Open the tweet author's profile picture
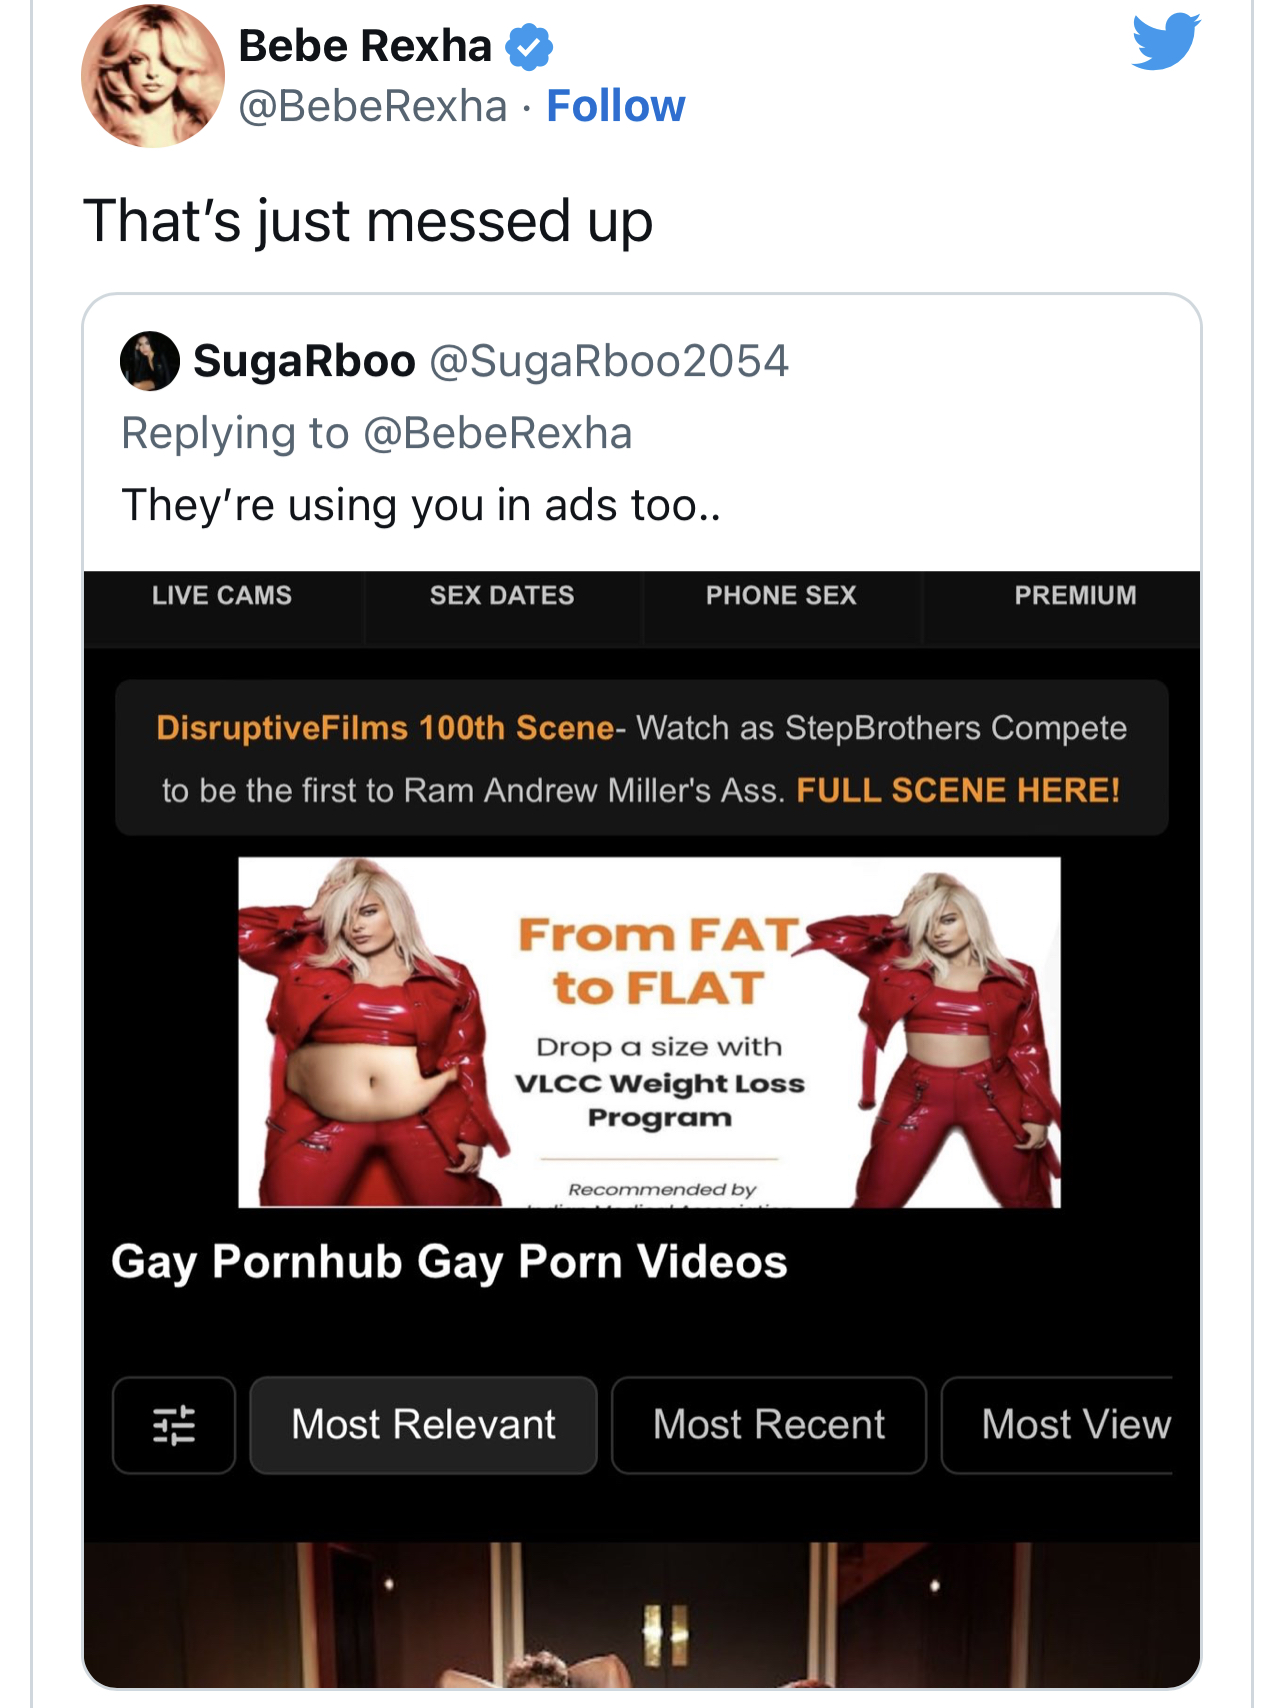Image resolution: width=1284 pixels, height=1708 pixels. point(153,76)
